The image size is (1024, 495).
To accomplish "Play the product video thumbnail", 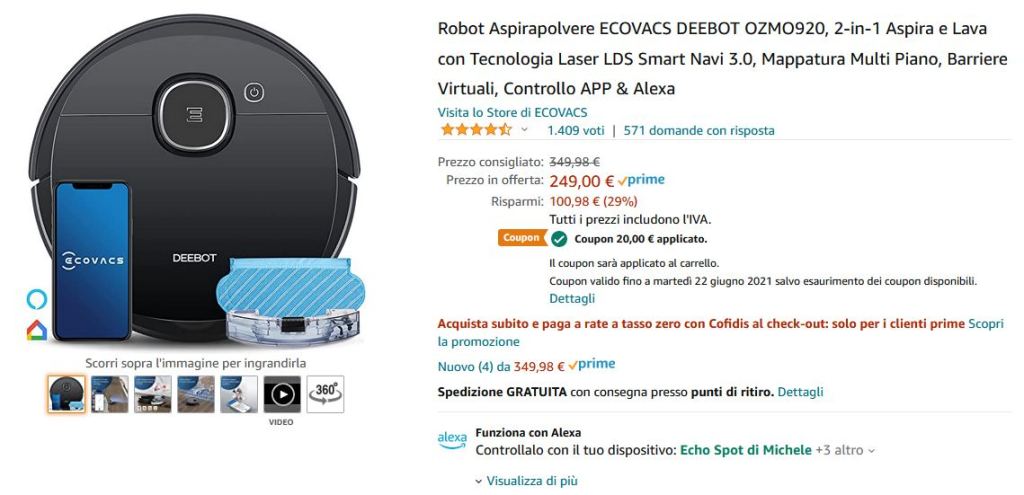I will 282,394.
